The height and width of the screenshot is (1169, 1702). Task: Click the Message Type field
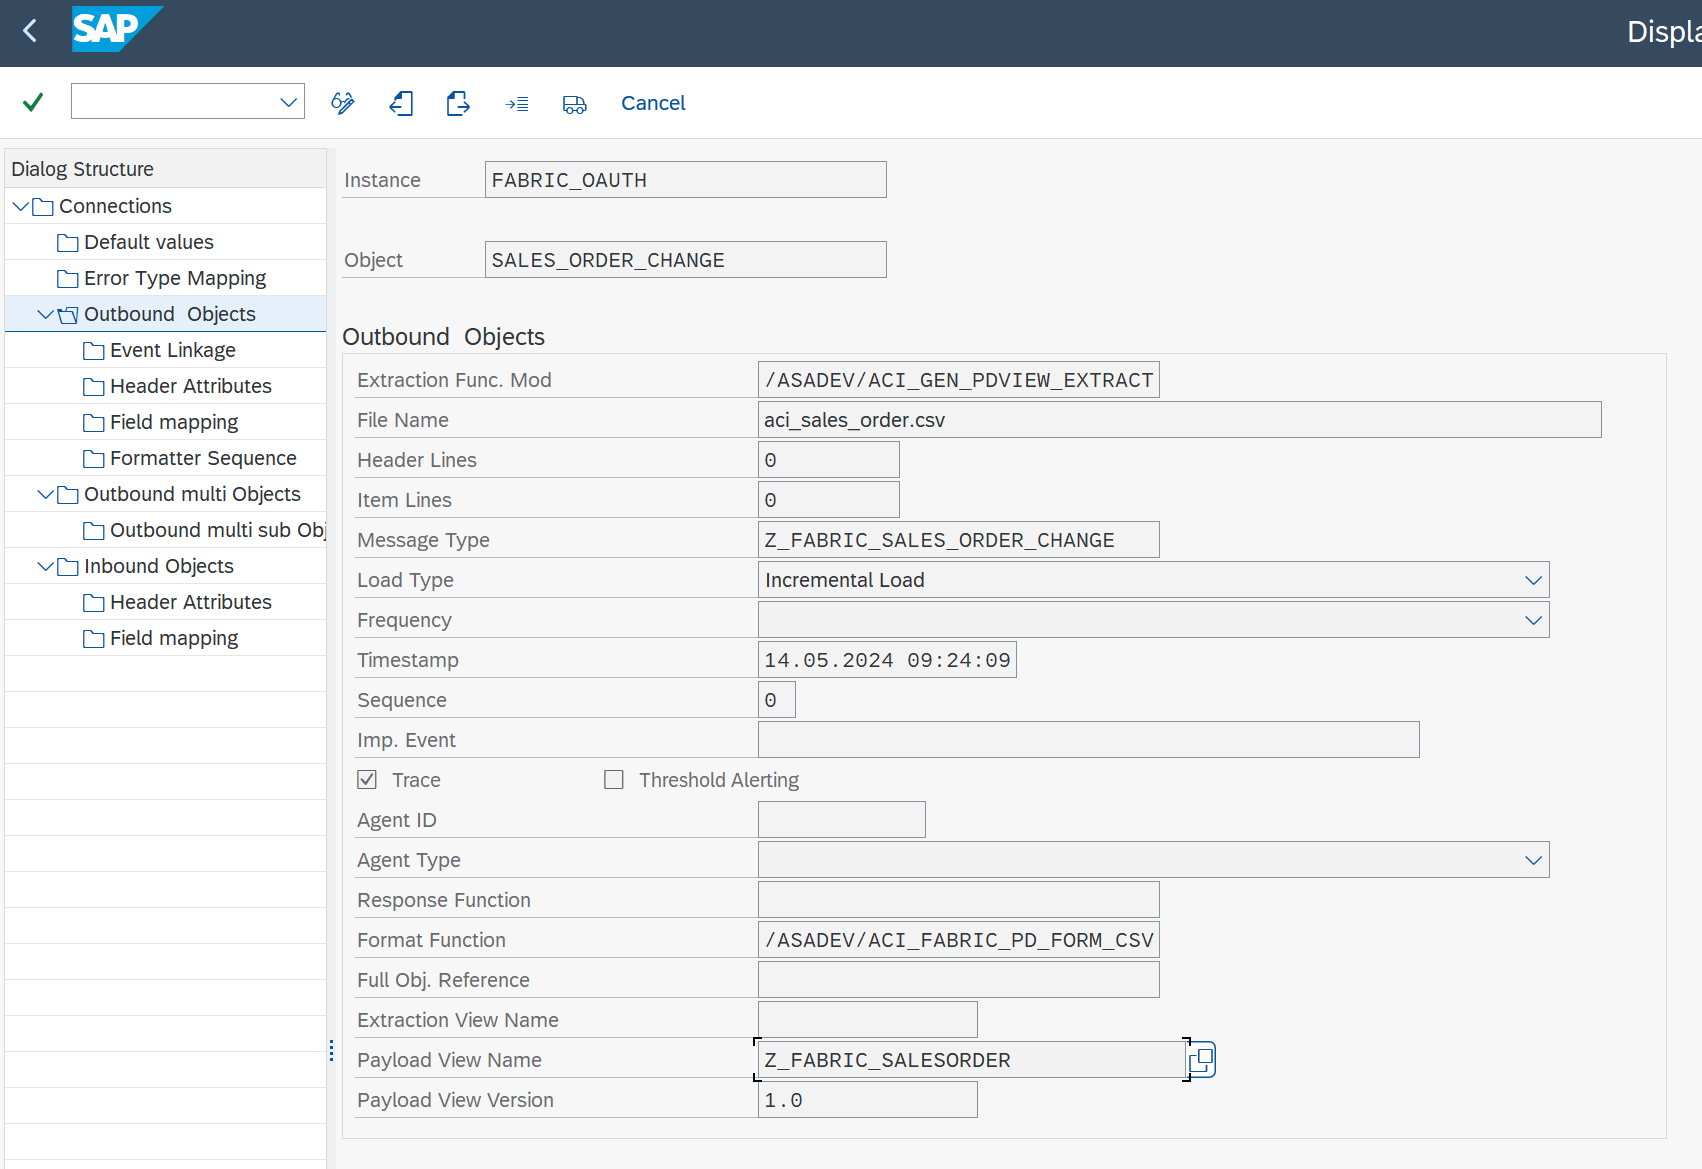click(x=959, y=540)
